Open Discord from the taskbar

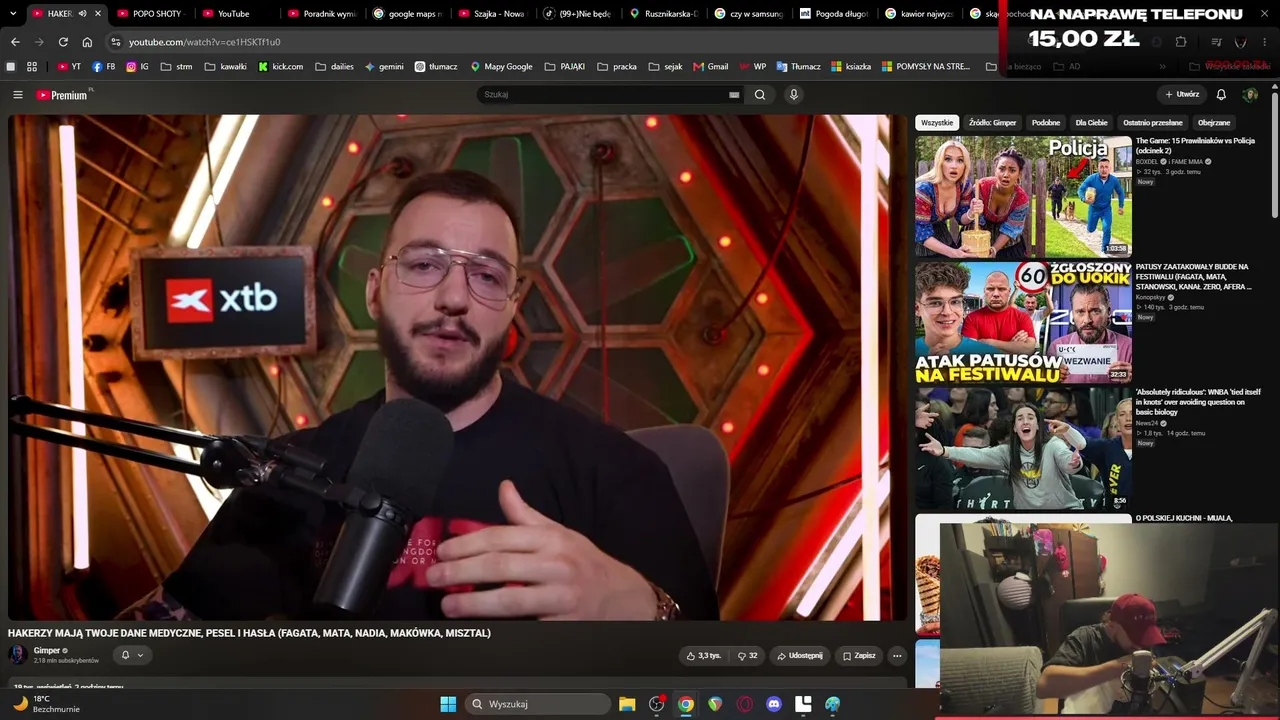(774, 704)
